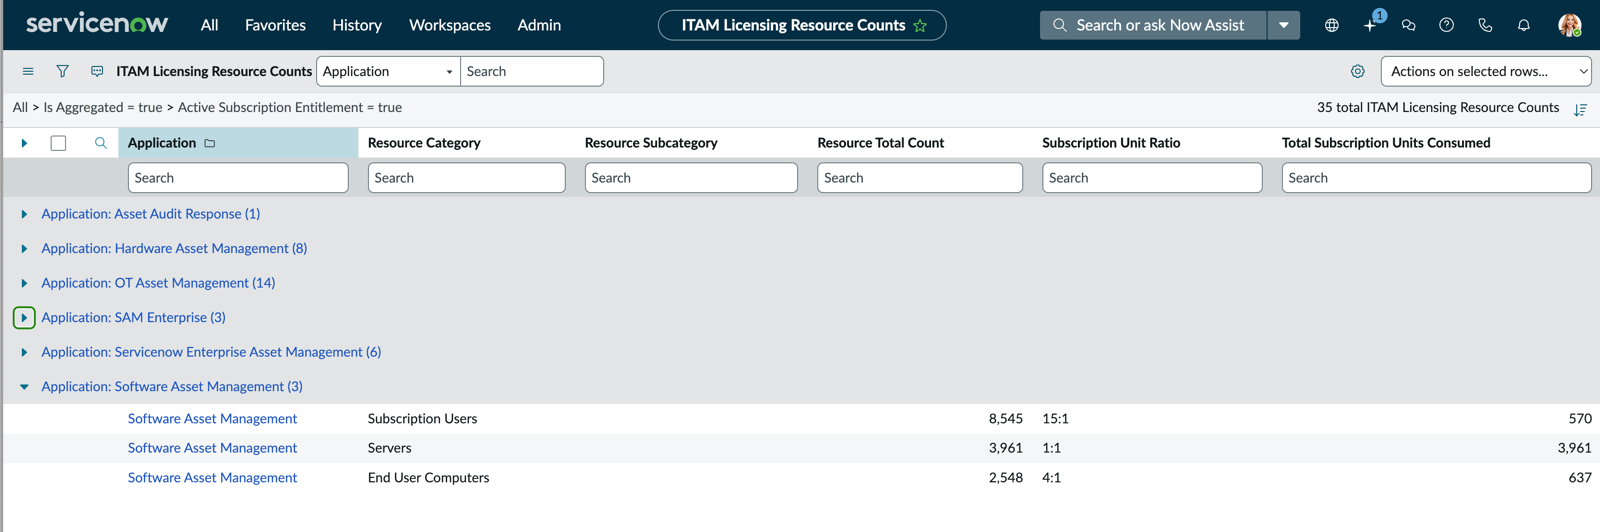Open Application: Hardware Asset Management (8) link
The image size is (1600, 532).
(x=174, y=248)
